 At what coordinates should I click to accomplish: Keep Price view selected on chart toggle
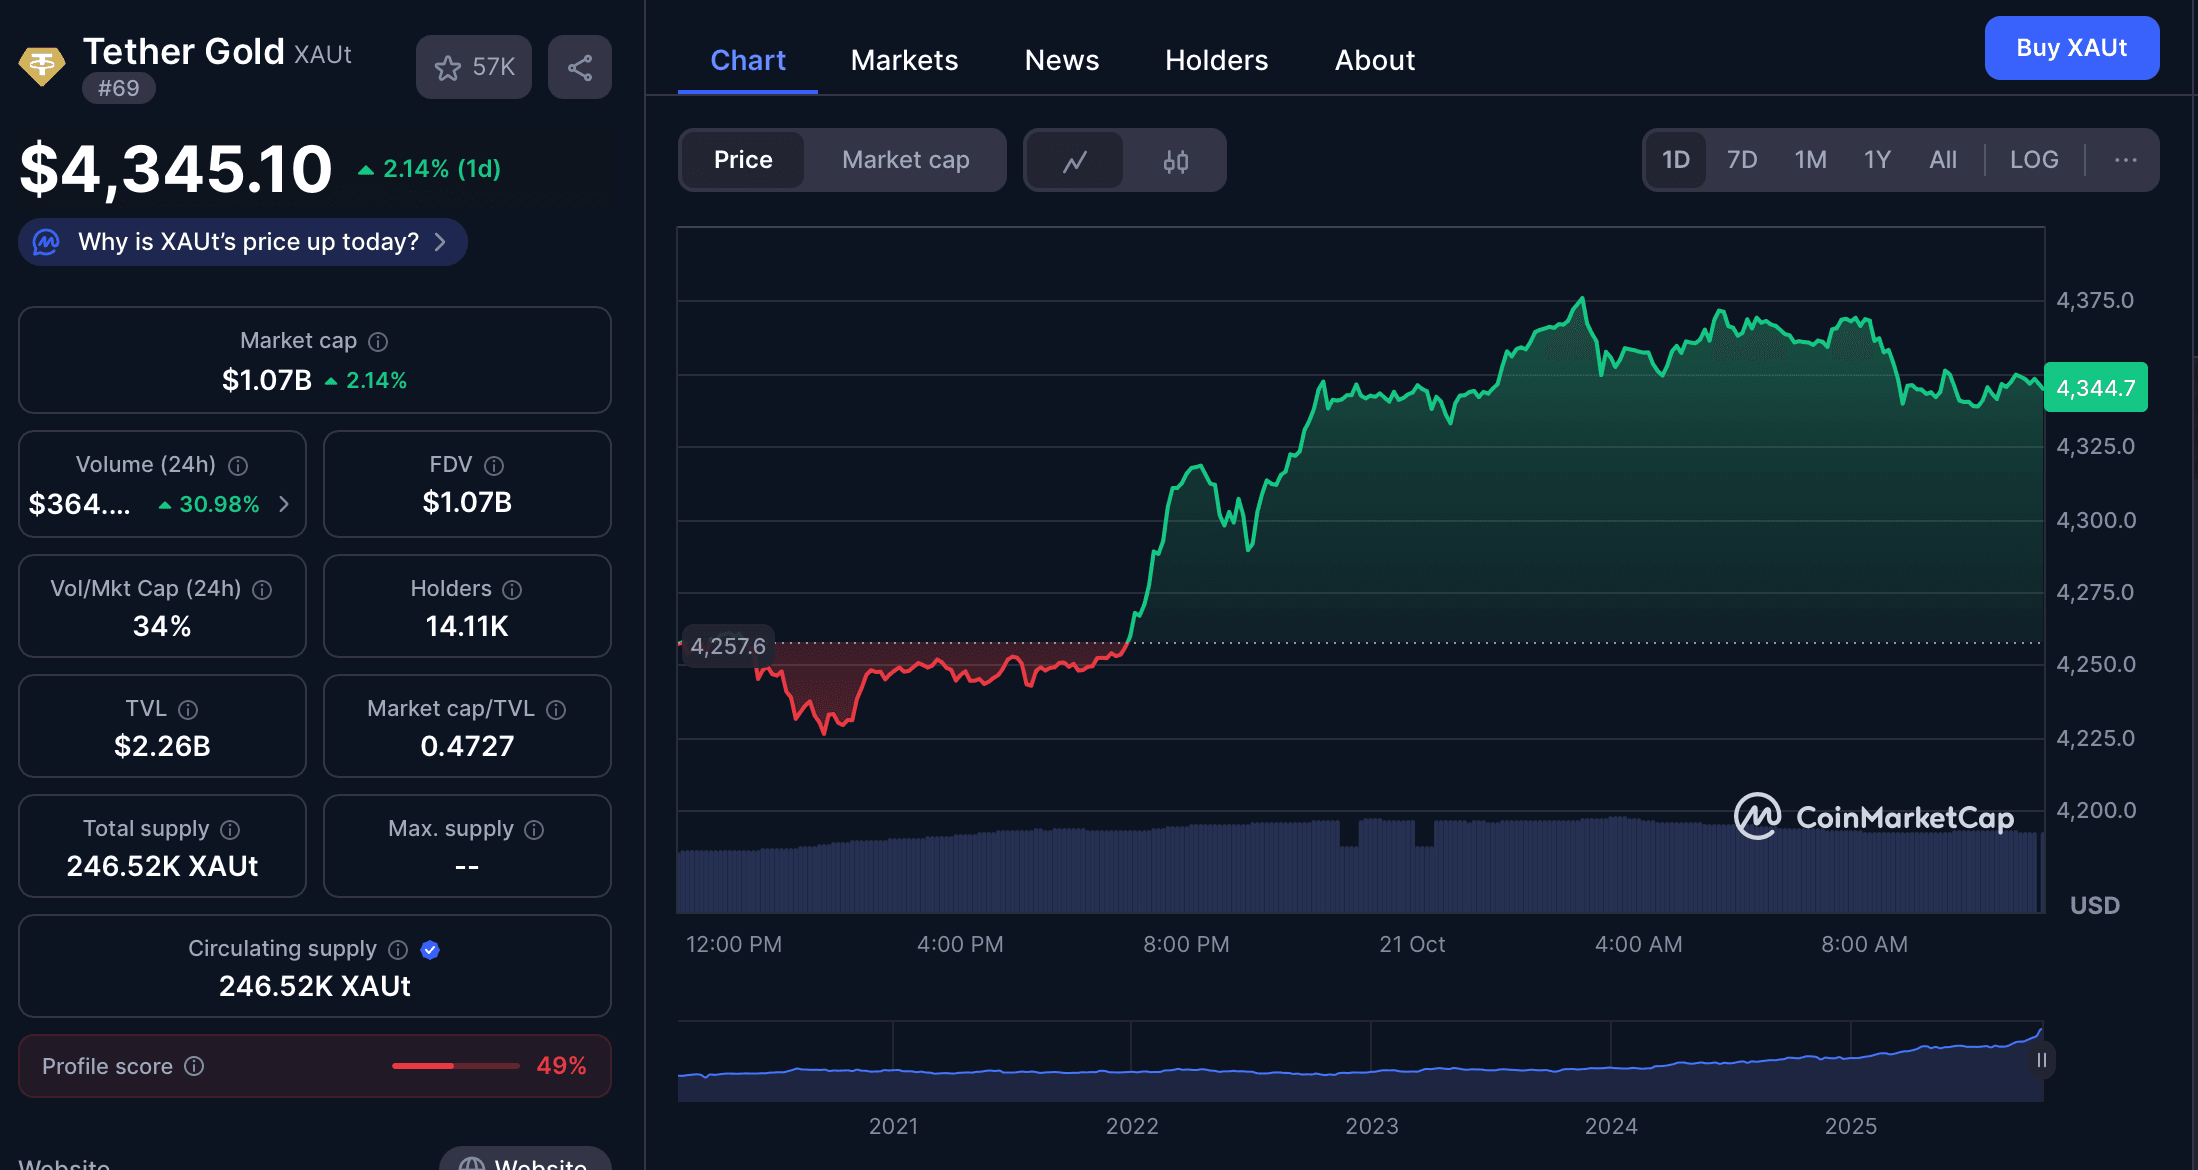743,160
